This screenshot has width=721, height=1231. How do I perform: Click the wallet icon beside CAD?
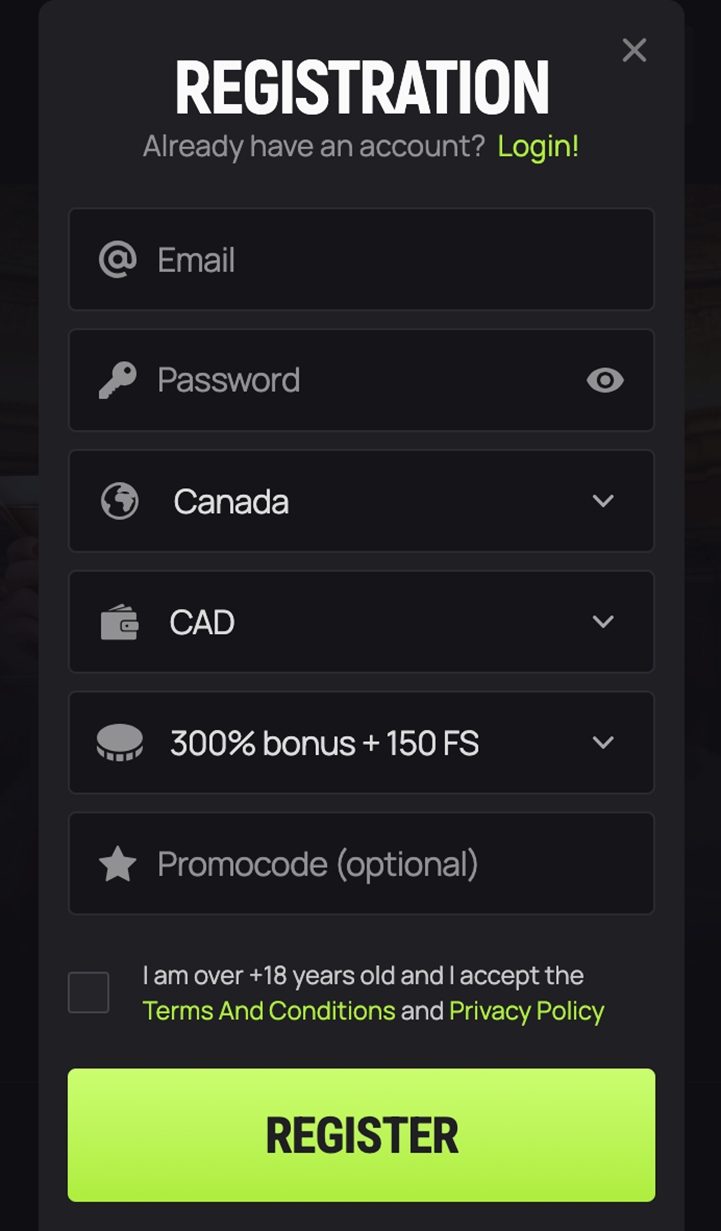[x=120, y=622]
